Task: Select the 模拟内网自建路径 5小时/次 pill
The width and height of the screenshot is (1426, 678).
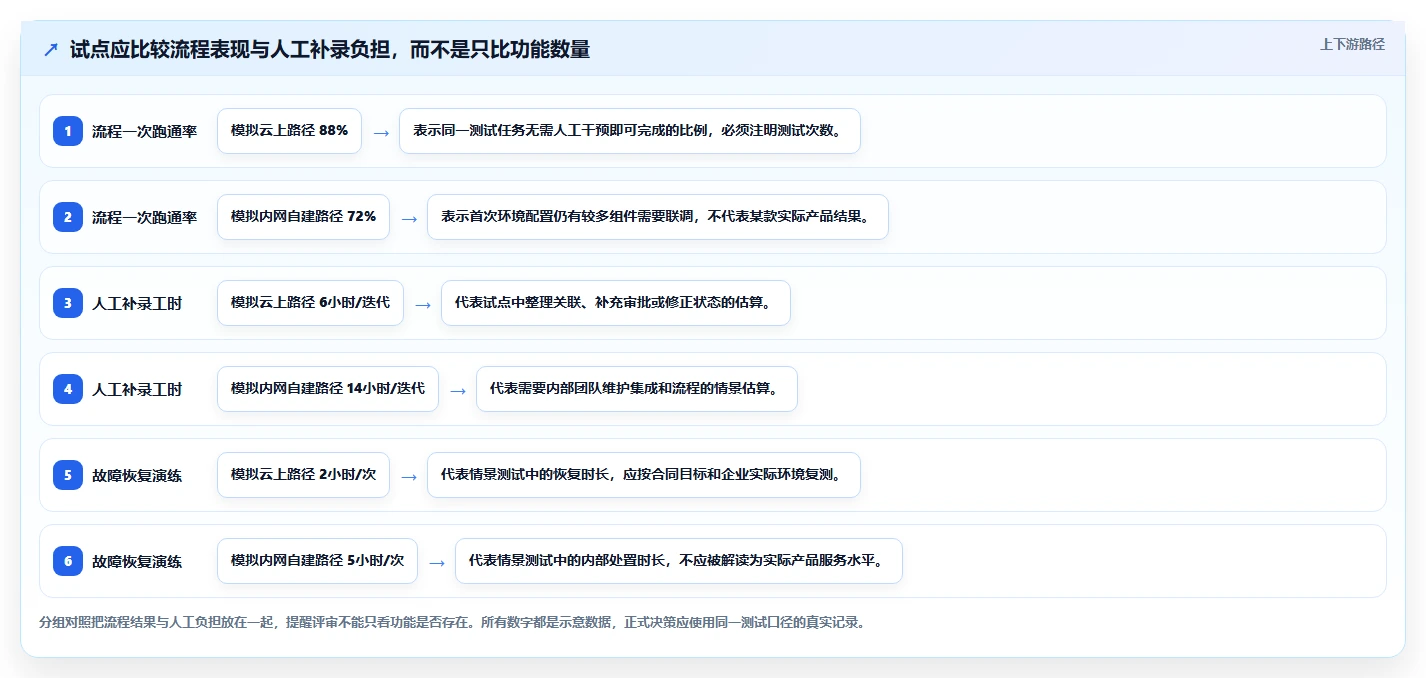Action: tap(317, 561)
